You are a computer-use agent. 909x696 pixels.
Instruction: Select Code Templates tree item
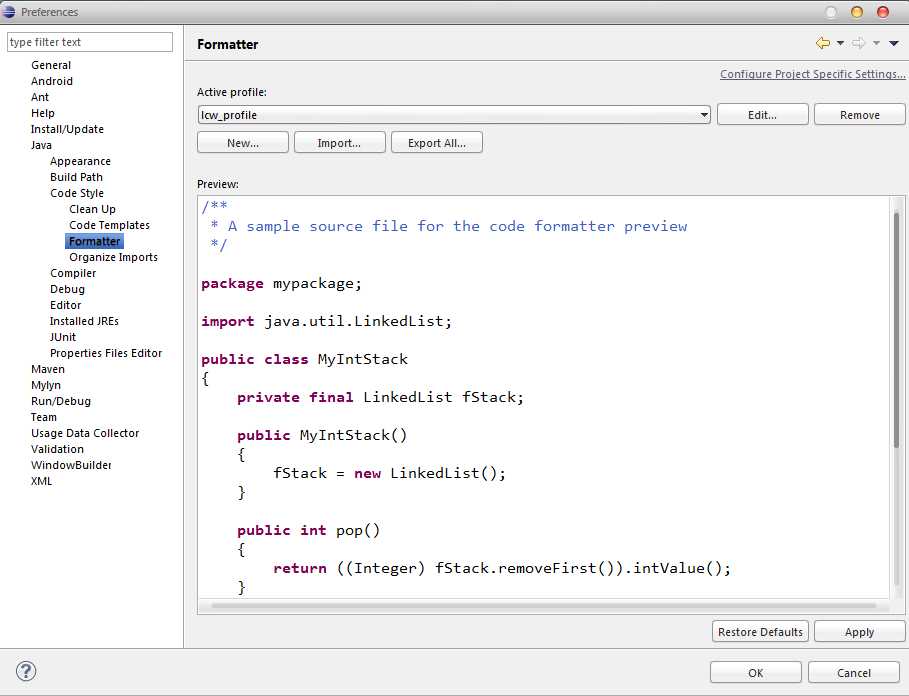pos(109,225)
